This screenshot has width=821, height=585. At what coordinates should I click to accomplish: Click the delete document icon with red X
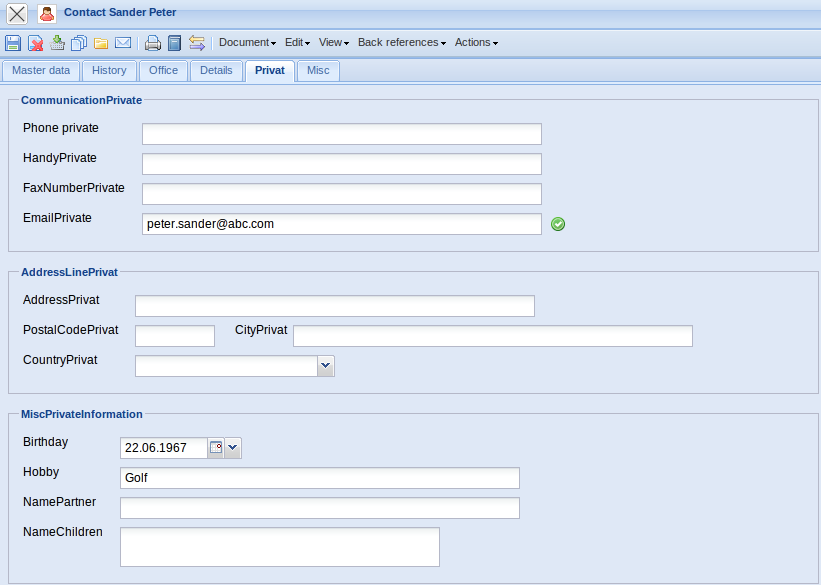tap(35, 43)
